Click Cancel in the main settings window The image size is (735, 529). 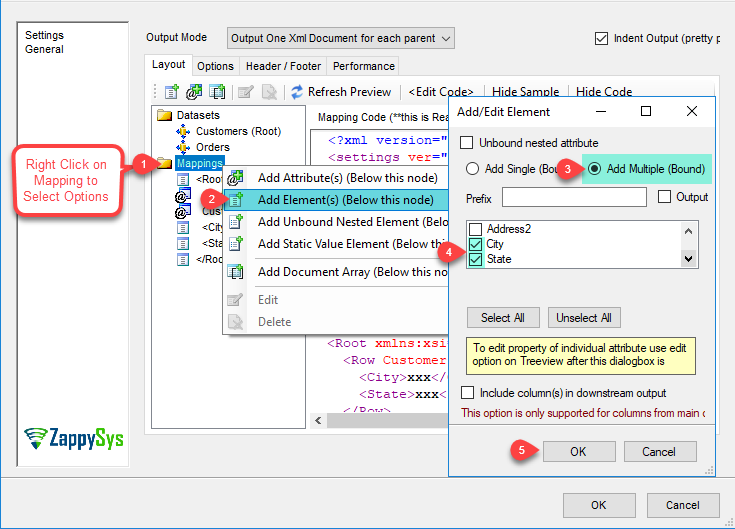point(683,505)
